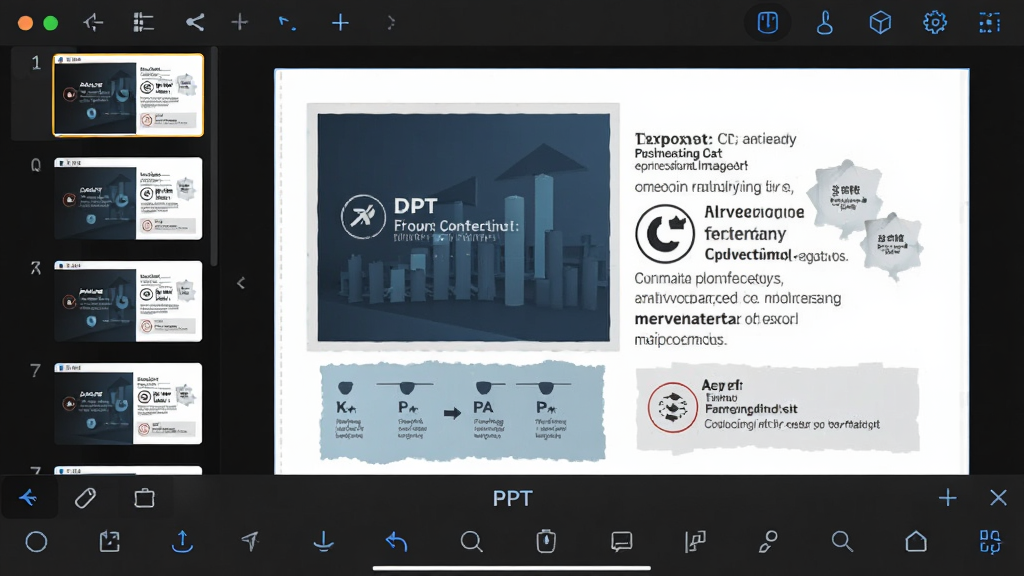The height and width of the screenshot is (576, 1024).
Task: Collapse the slide panel with the left chevron
Action: (241, 283)
